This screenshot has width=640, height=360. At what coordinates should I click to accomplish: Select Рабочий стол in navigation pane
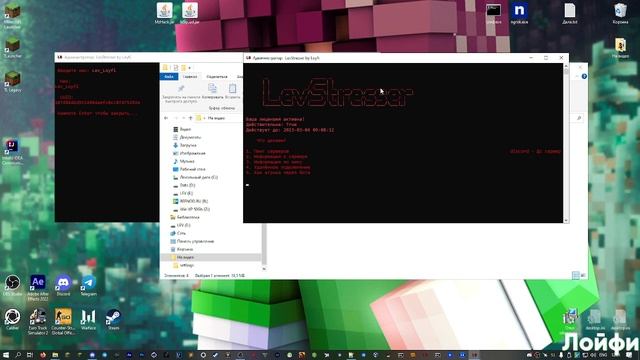coord(192,169)
